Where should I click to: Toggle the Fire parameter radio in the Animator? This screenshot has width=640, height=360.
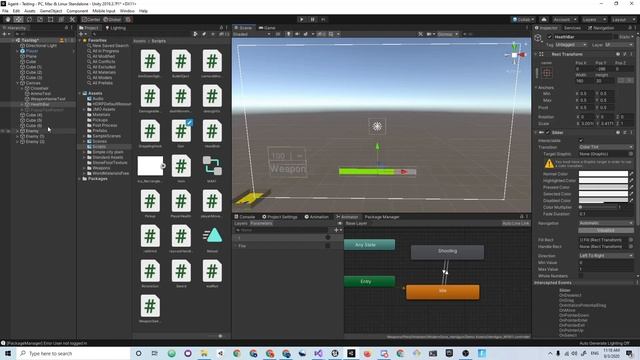(x=327, y=246)
